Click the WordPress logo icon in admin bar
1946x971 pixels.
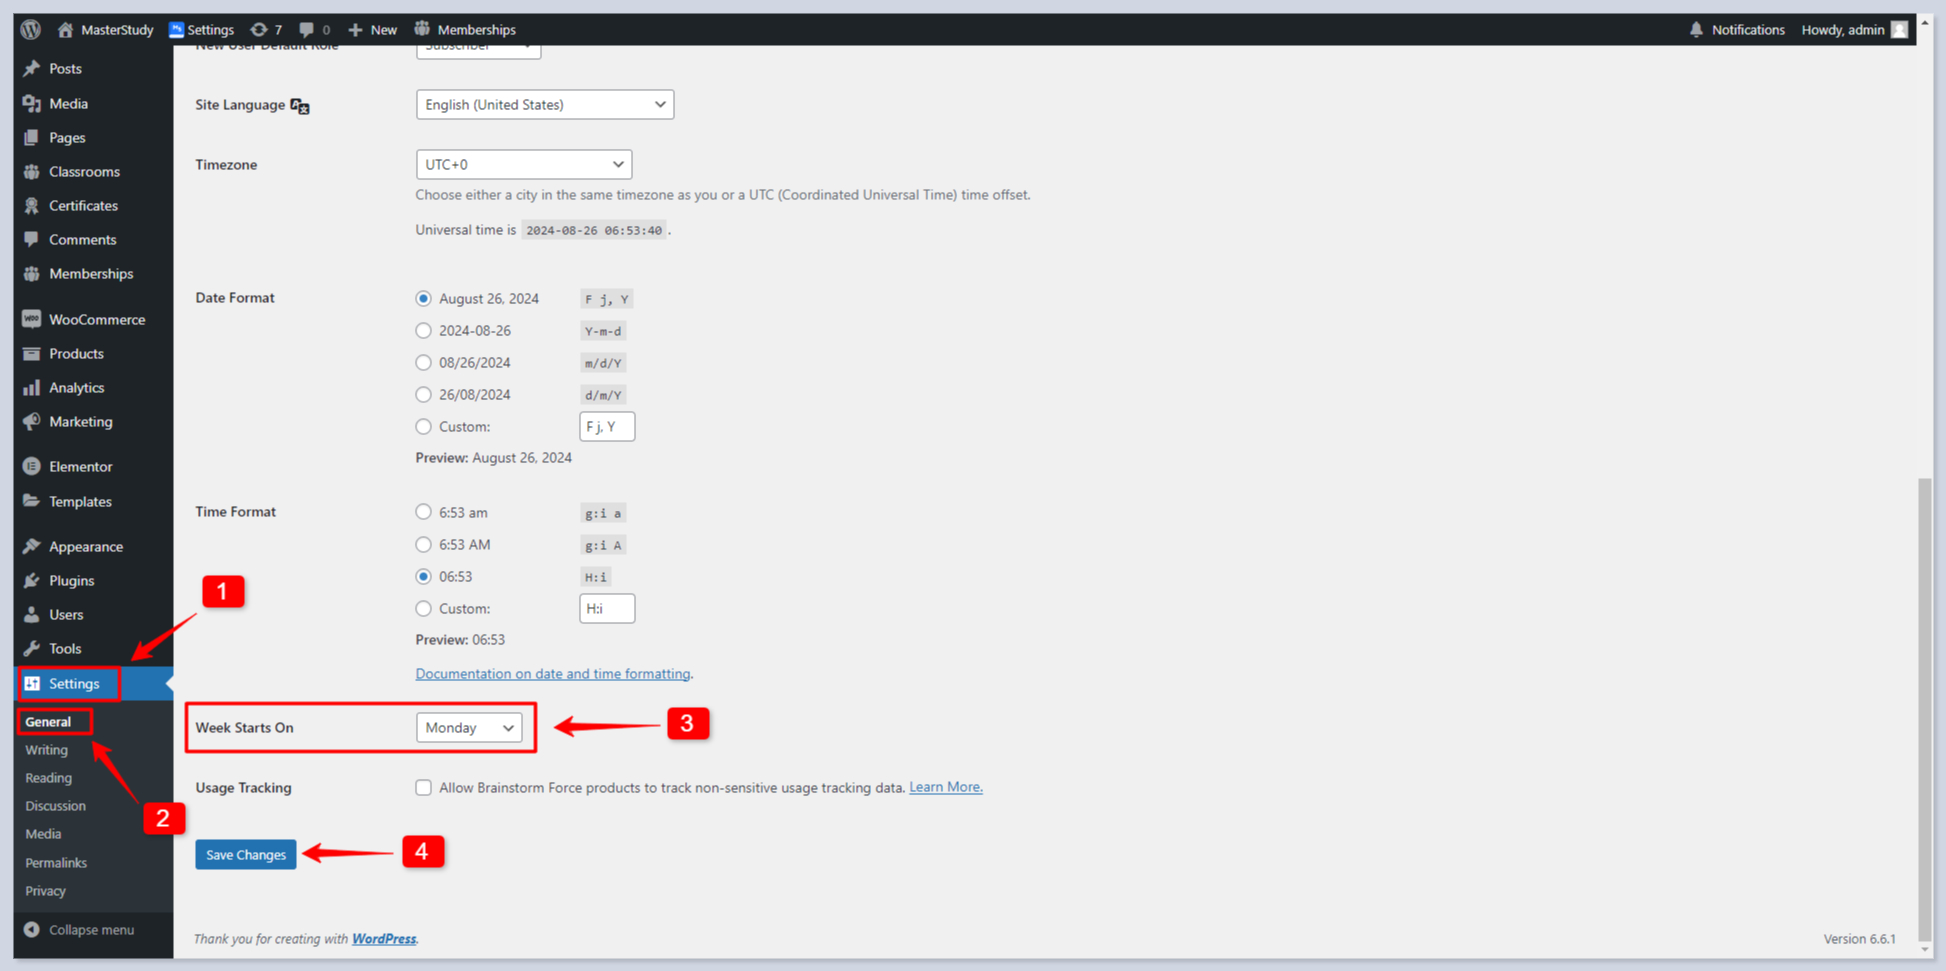tap(31, 29)
